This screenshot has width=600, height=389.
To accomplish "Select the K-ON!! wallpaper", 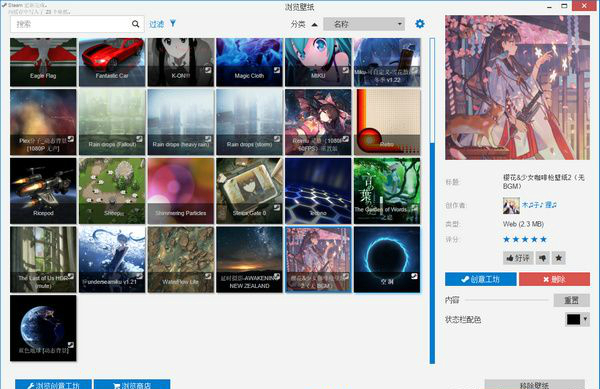I will point(181,62).
